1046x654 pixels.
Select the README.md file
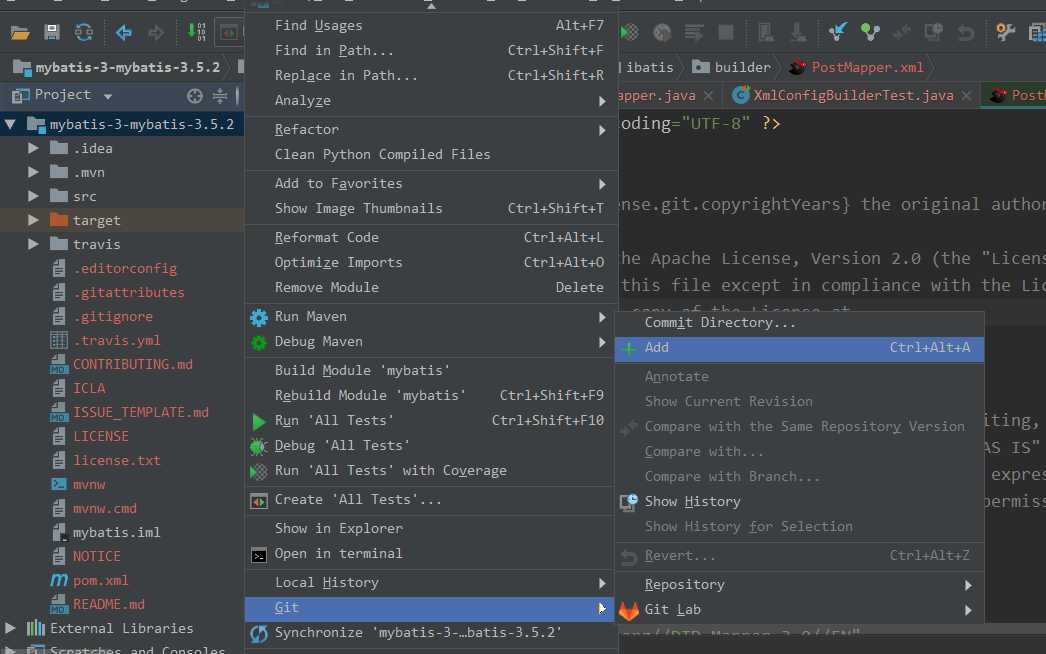pos(109,604)
